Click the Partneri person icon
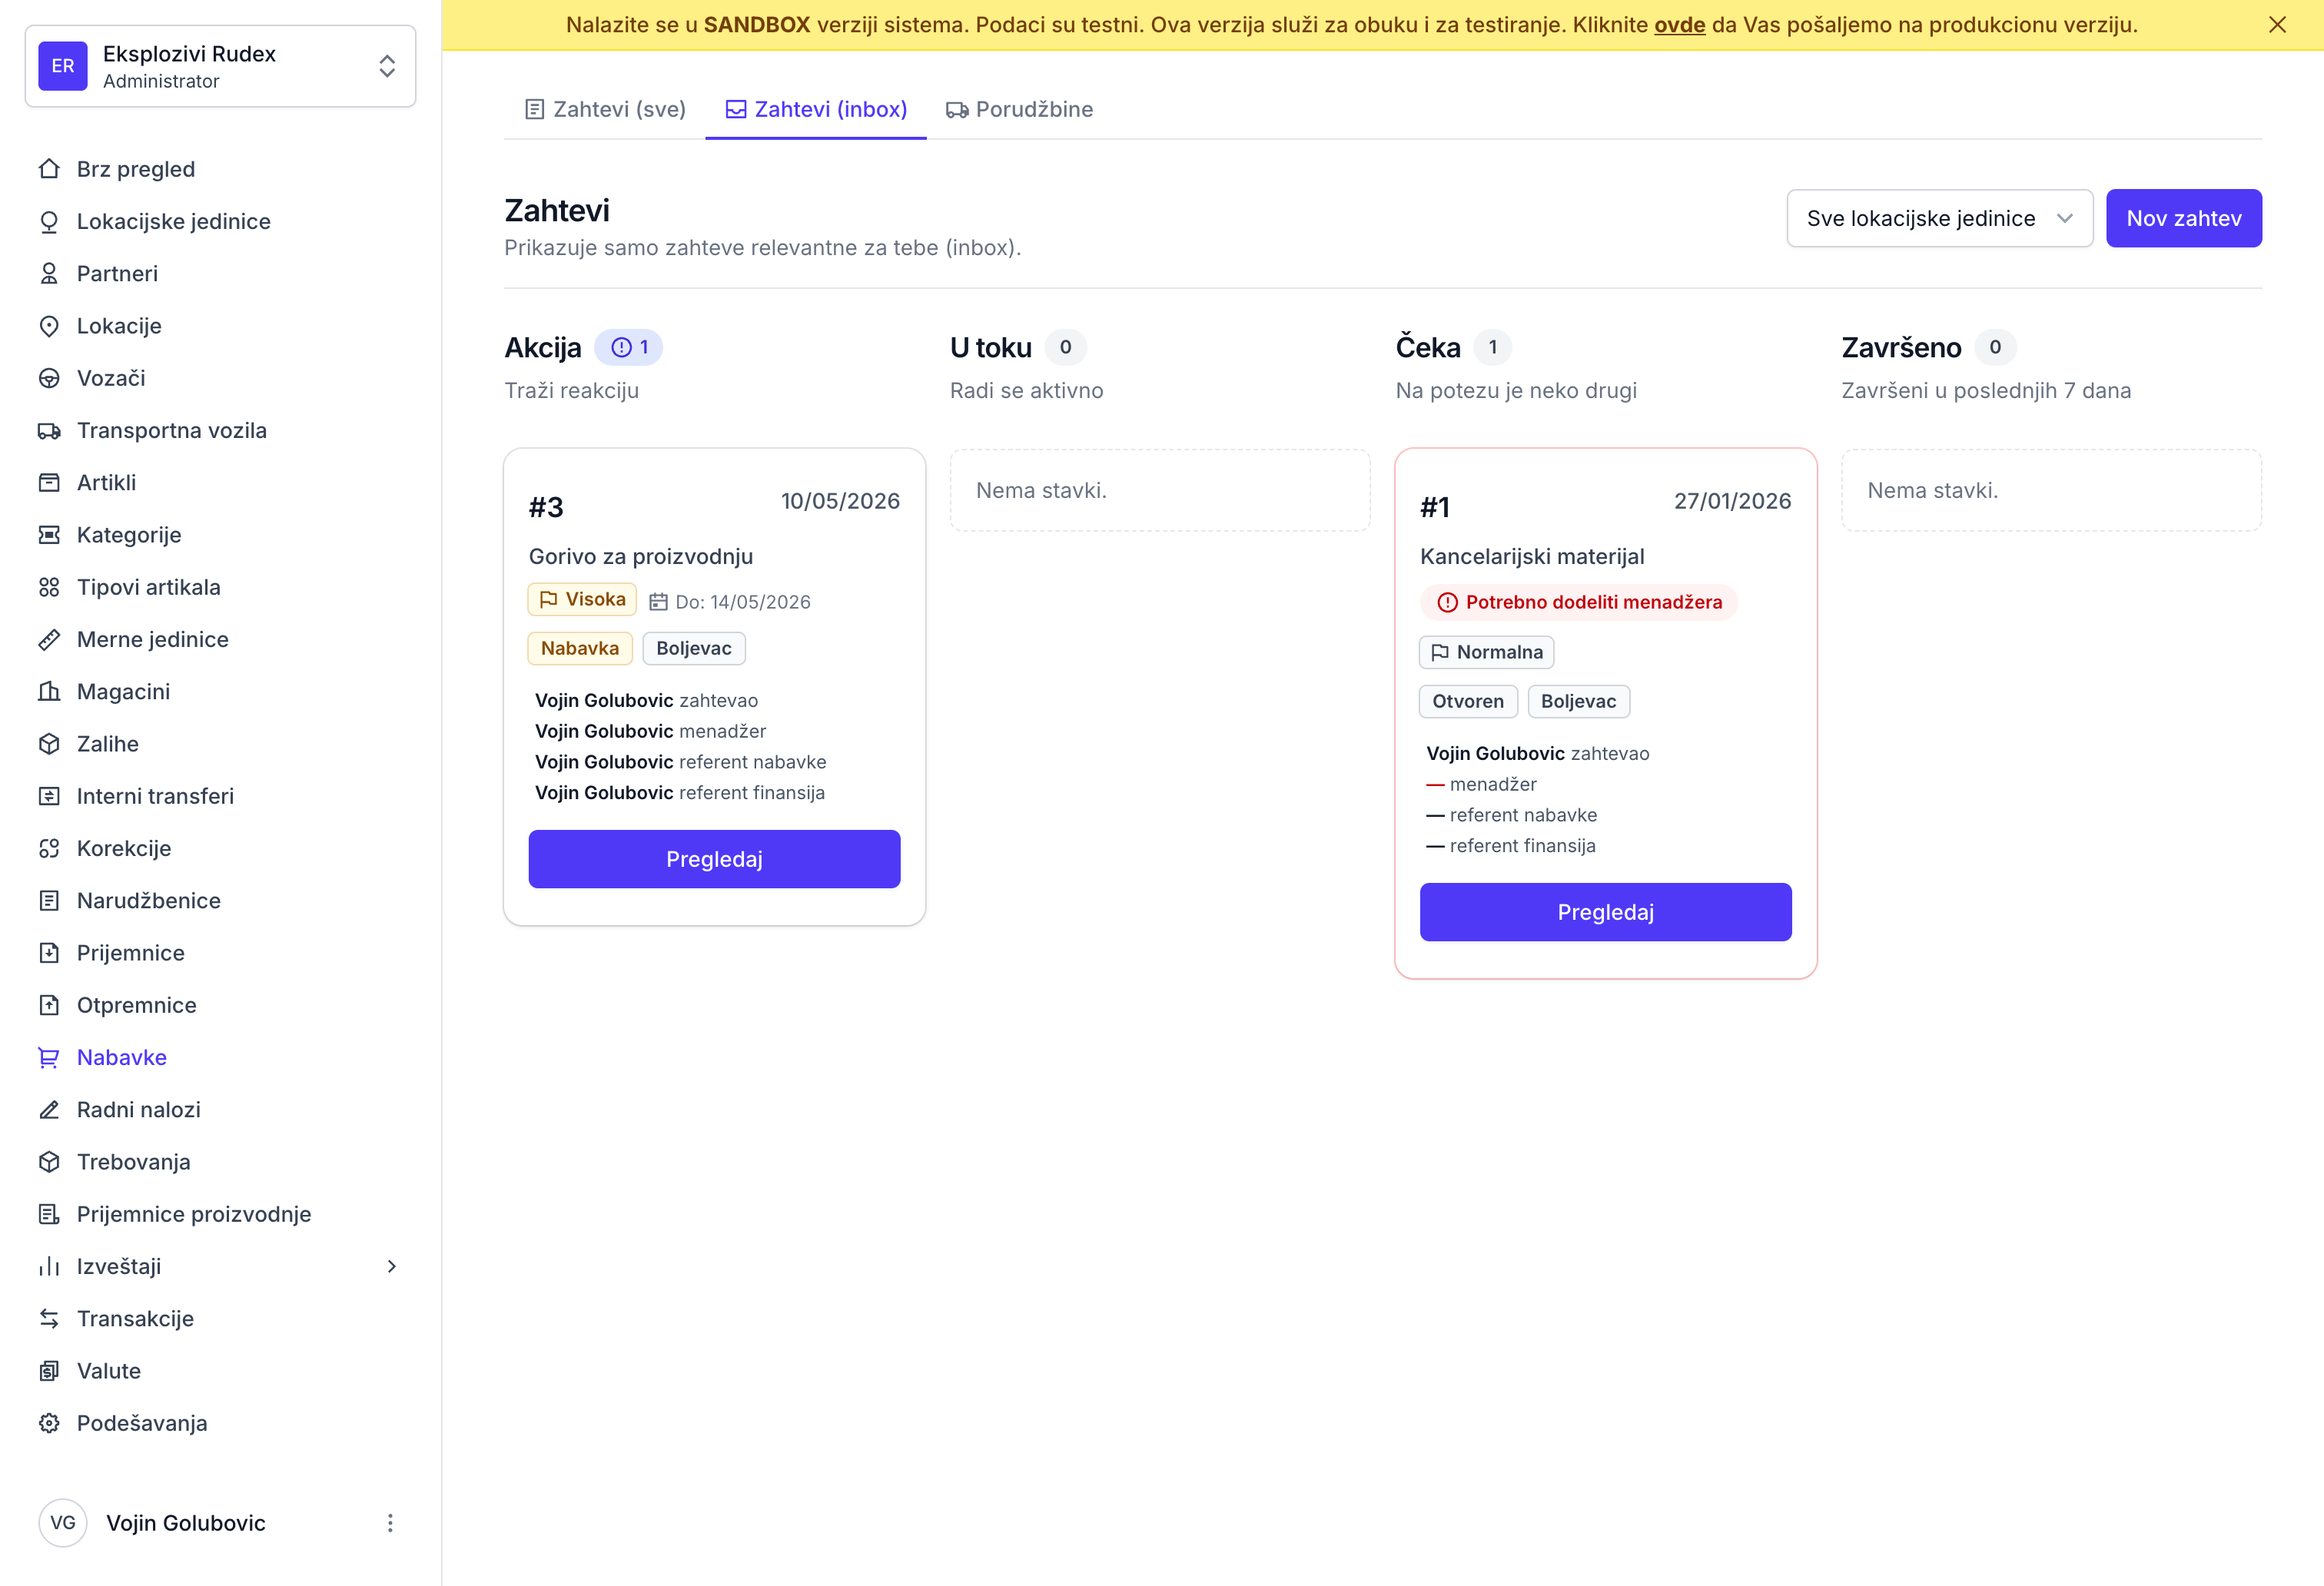 (49, 274)
